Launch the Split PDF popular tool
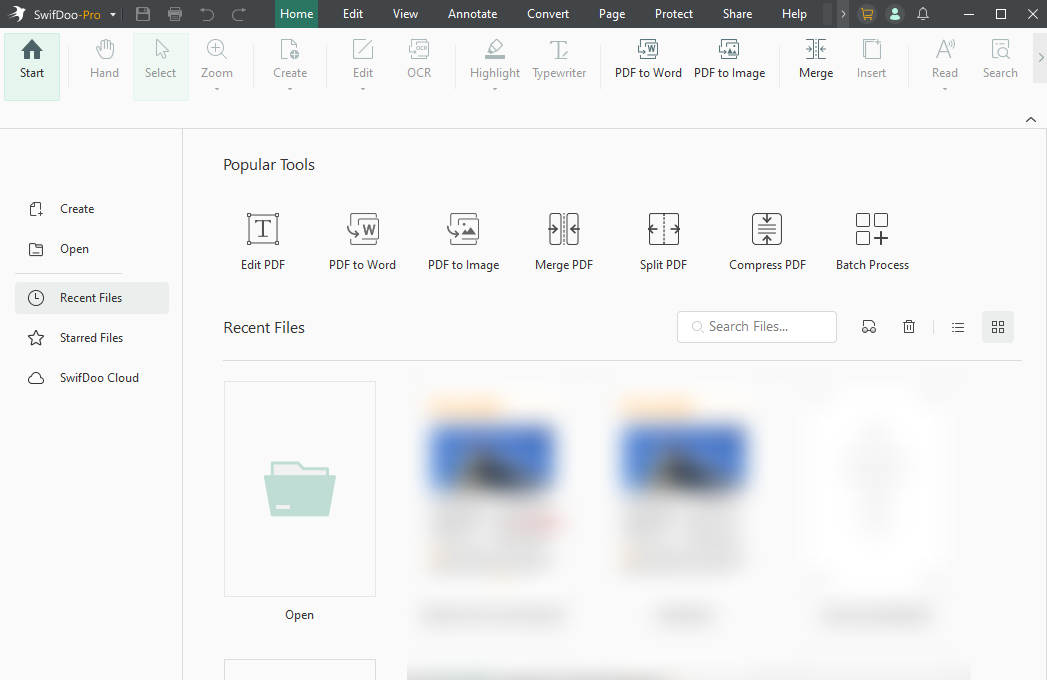 (x=663, y=240)
